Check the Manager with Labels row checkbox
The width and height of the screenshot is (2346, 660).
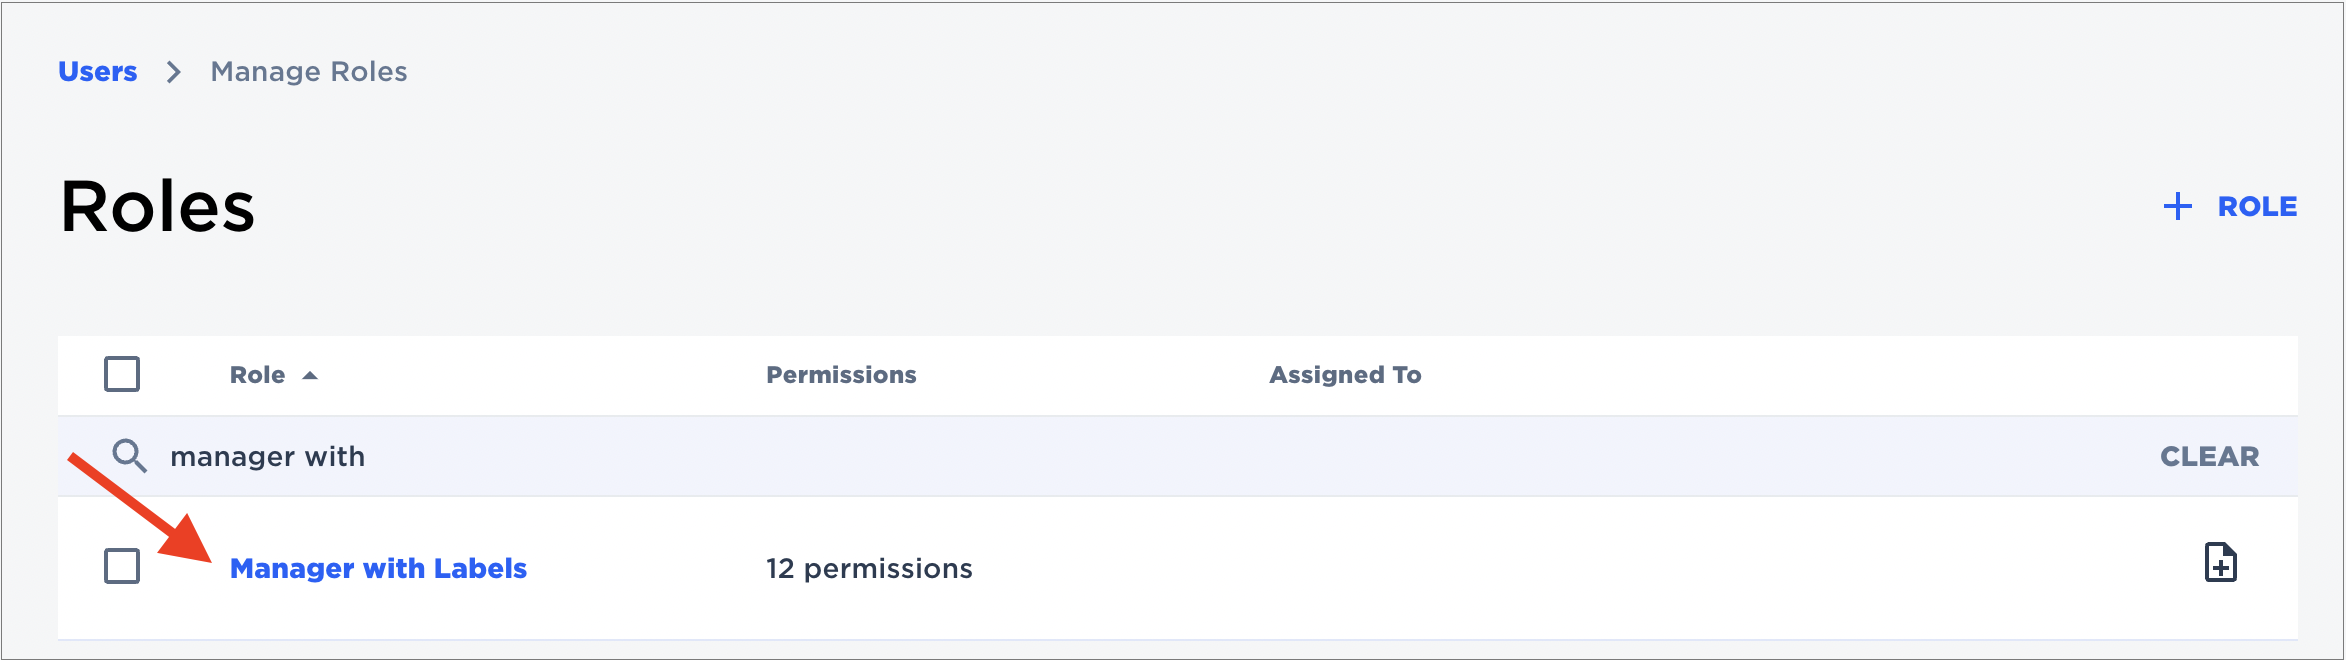pos(122,566)
